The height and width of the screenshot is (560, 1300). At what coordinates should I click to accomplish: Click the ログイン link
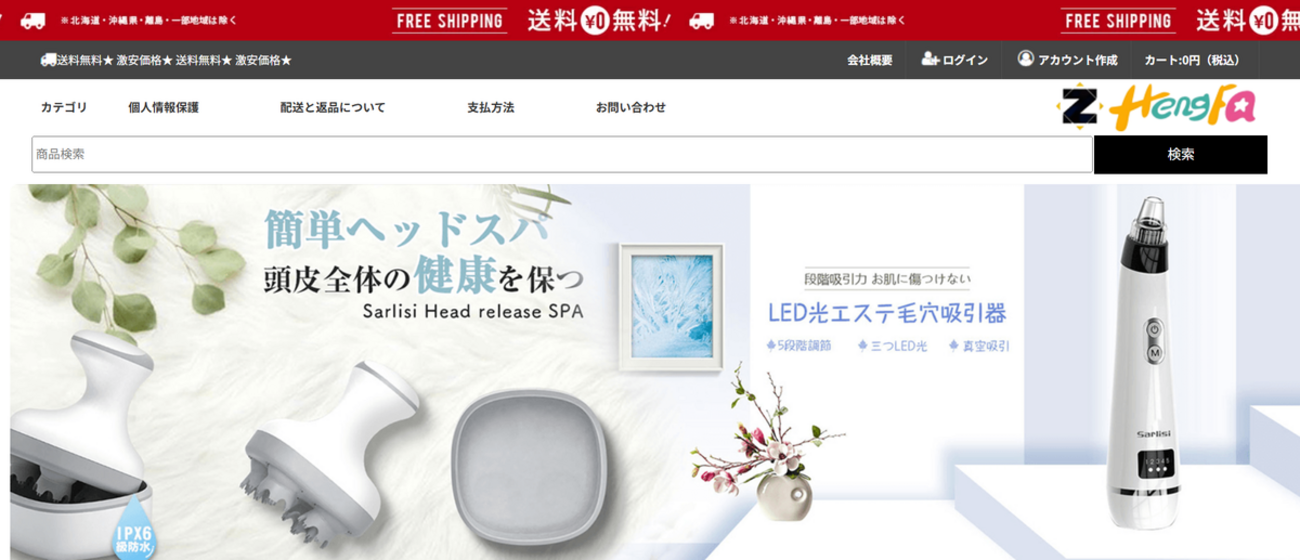click(x=964, y=60)
